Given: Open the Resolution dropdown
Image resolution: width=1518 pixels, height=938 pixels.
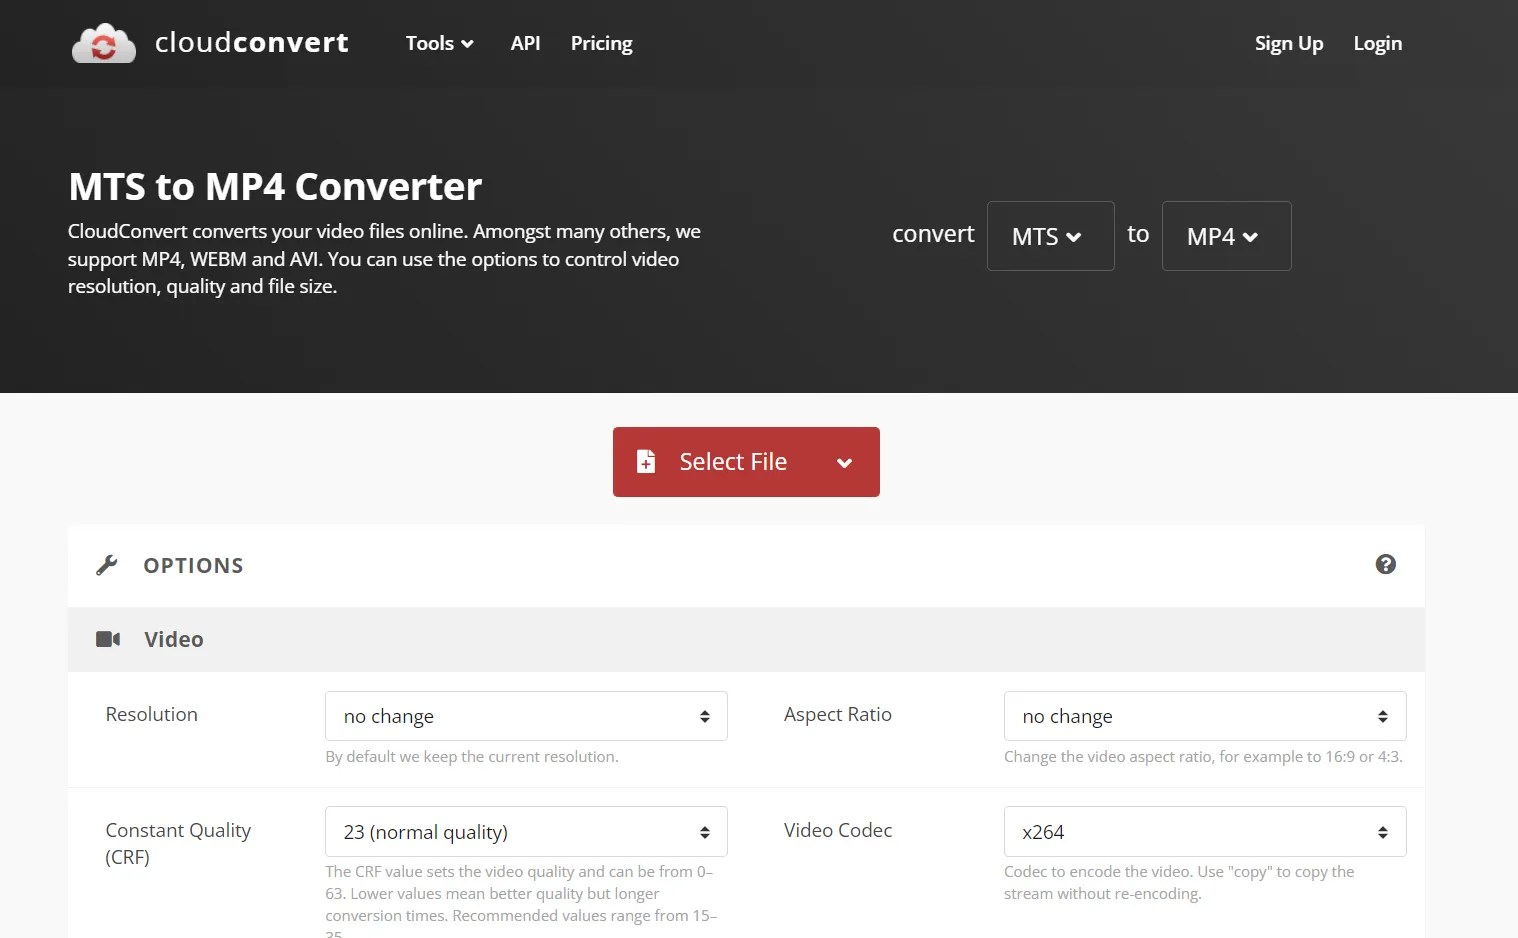Looking at the screenshot, I should (x=525, y=716).
